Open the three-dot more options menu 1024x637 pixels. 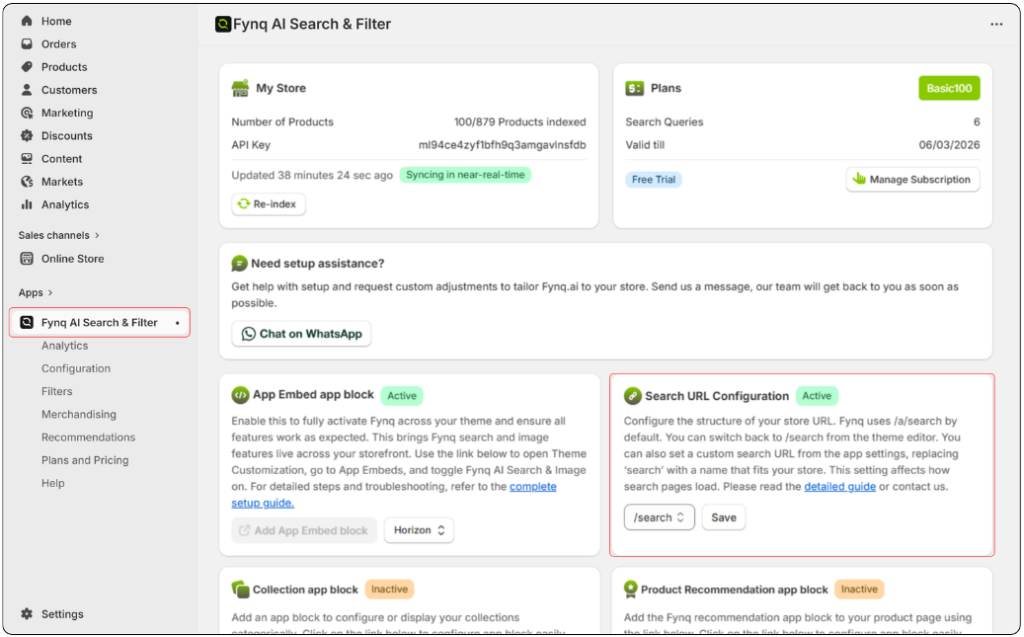(996, 24)
